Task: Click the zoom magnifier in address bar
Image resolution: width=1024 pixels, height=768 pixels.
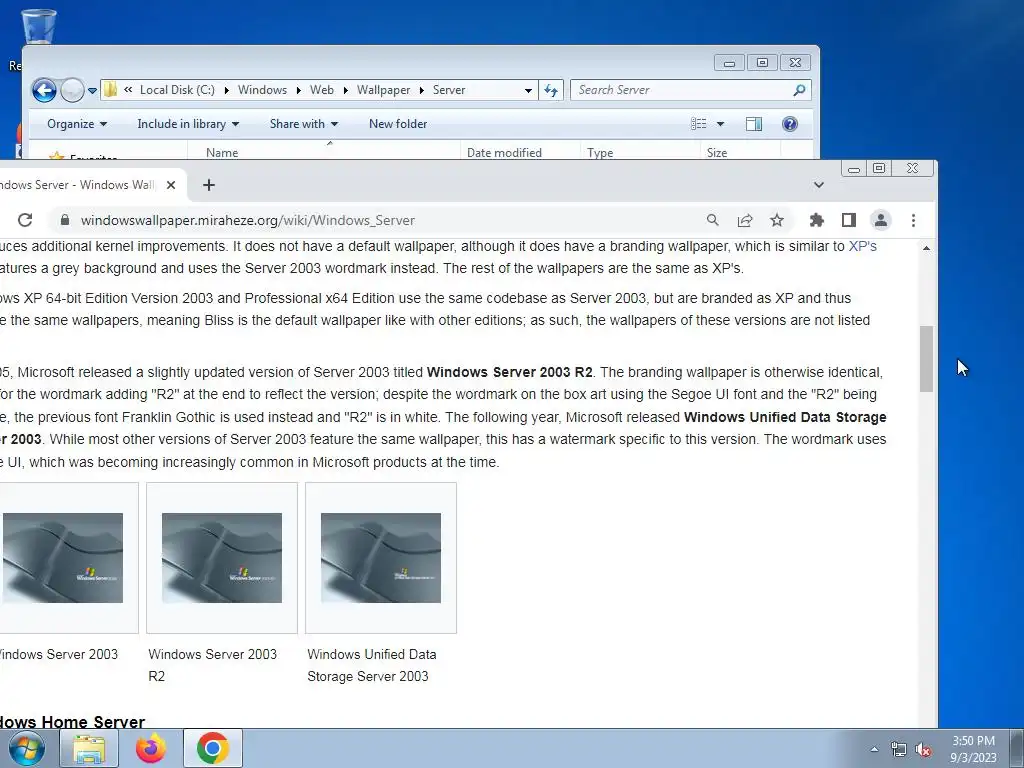Action: pos(712,220)
